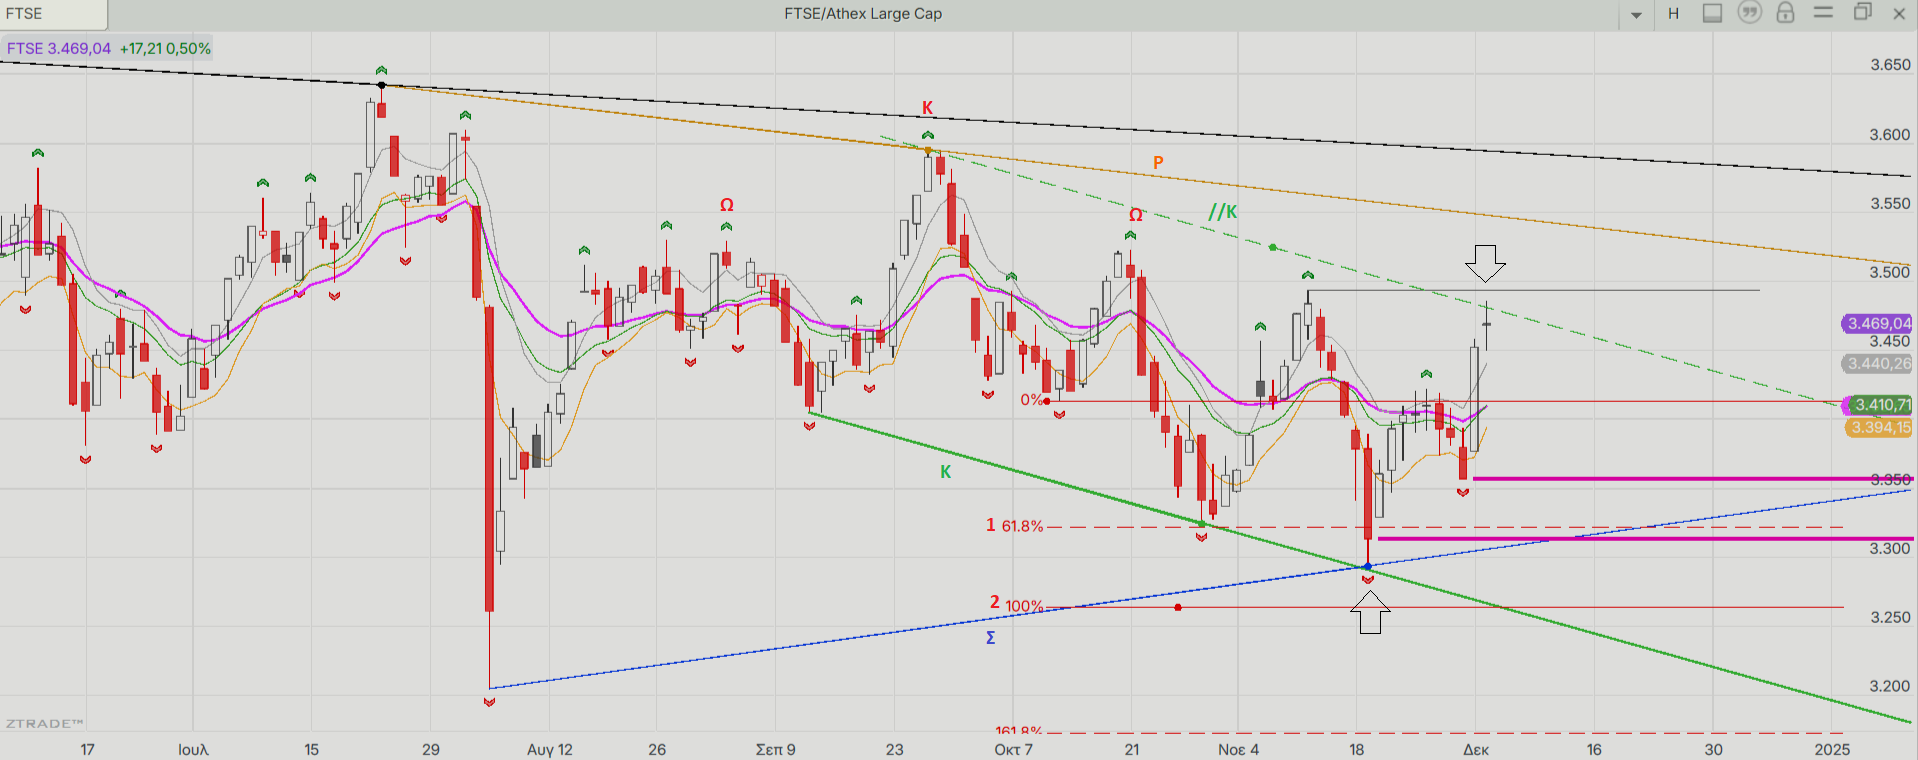Click the green //K parallel line label
This screenshot has height=760, width=1918.
click(x=1222, y=211)
